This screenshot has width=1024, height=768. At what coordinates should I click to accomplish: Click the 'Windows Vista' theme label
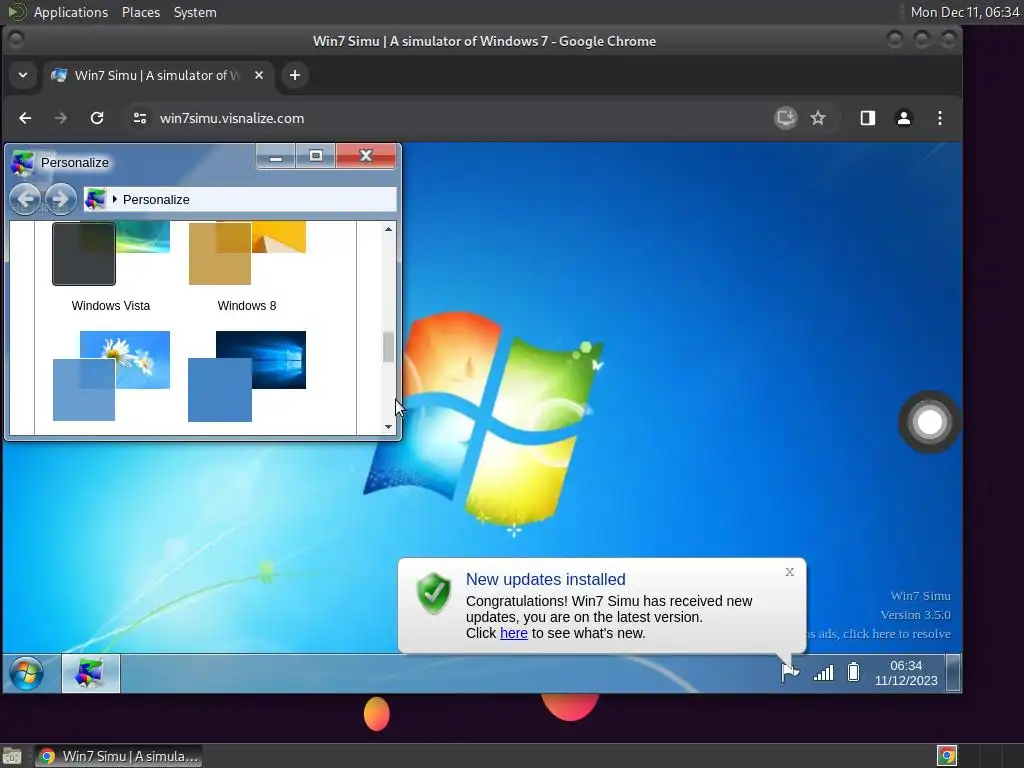pyautogui.click(x=110, y=306)
